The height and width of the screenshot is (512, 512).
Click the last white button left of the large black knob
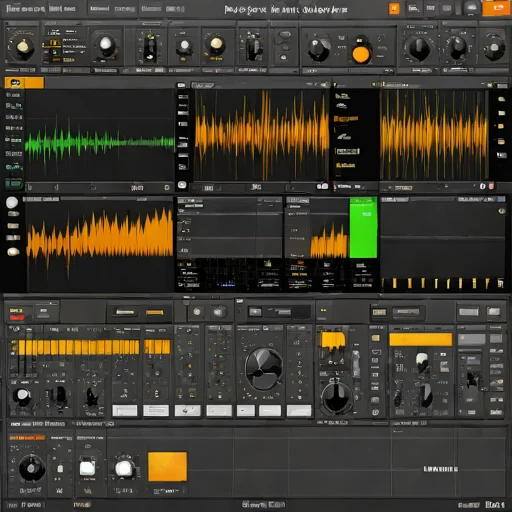pos(299,411)
